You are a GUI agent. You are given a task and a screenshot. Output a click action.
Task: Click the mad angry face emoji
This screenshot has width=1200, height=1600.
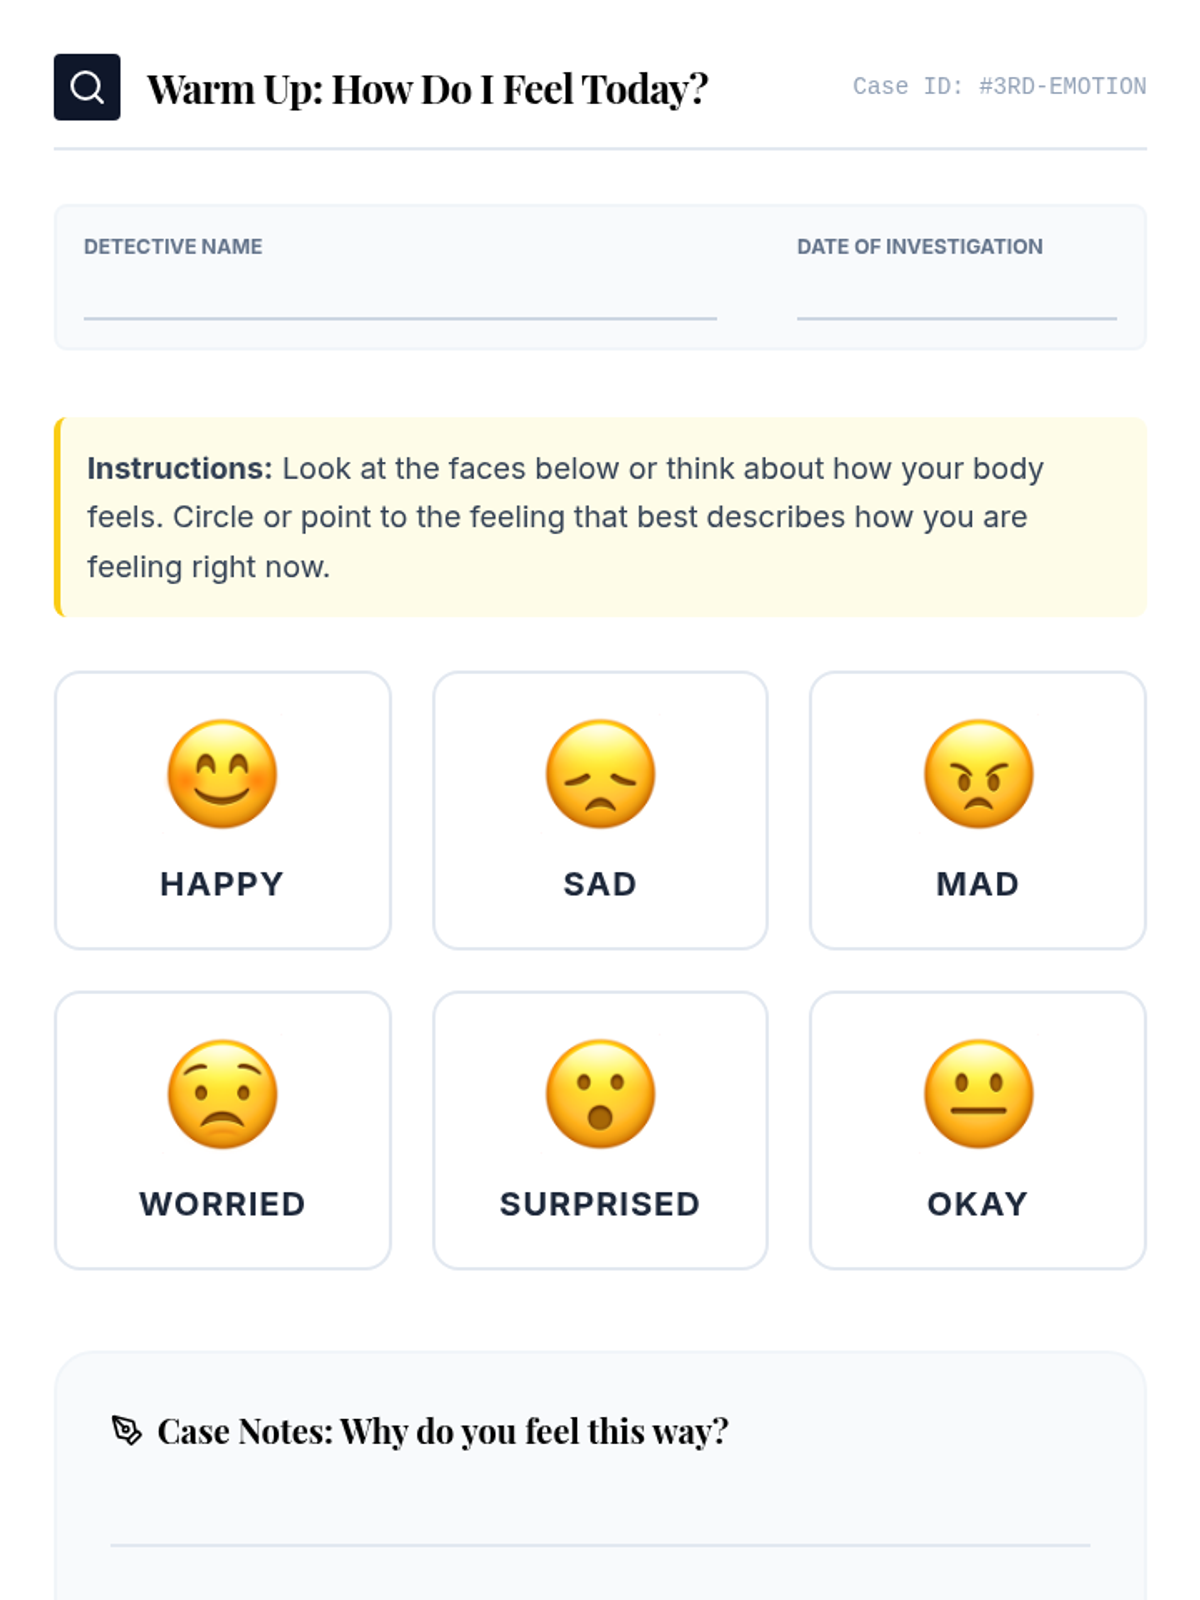click(x=978, y=774)
